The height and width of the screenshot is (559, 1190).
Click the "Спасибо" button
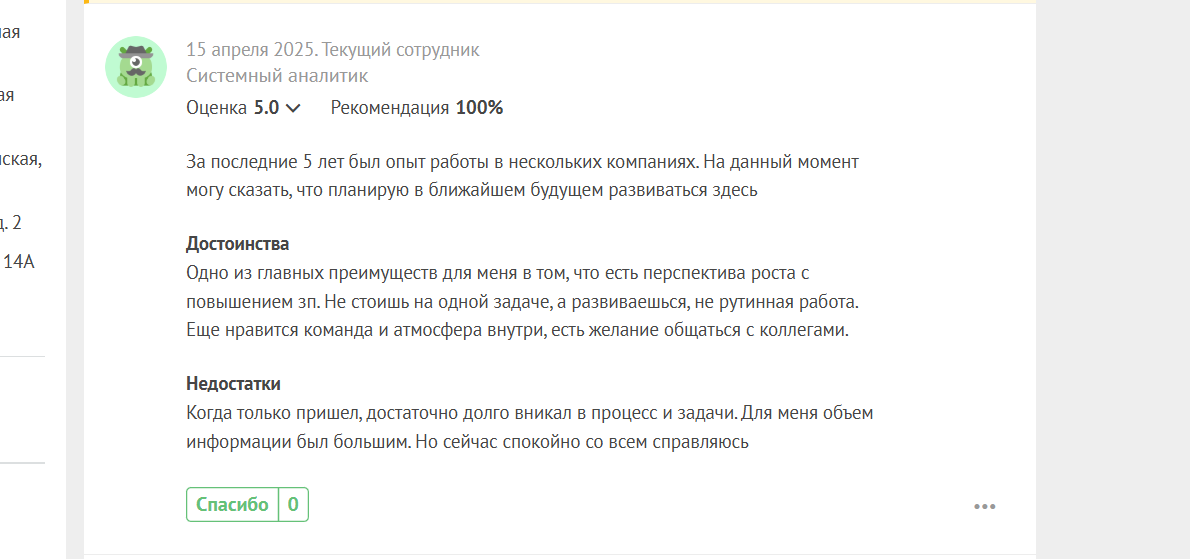(x=232, y=504)
